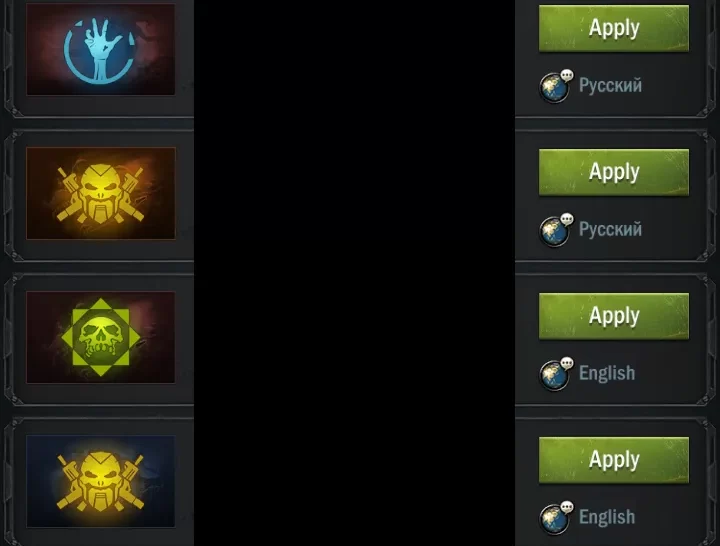Open the green skull diamond clan emblem
Image resolution: width=720 pixels, height=546 pixels.
(101, 337)
